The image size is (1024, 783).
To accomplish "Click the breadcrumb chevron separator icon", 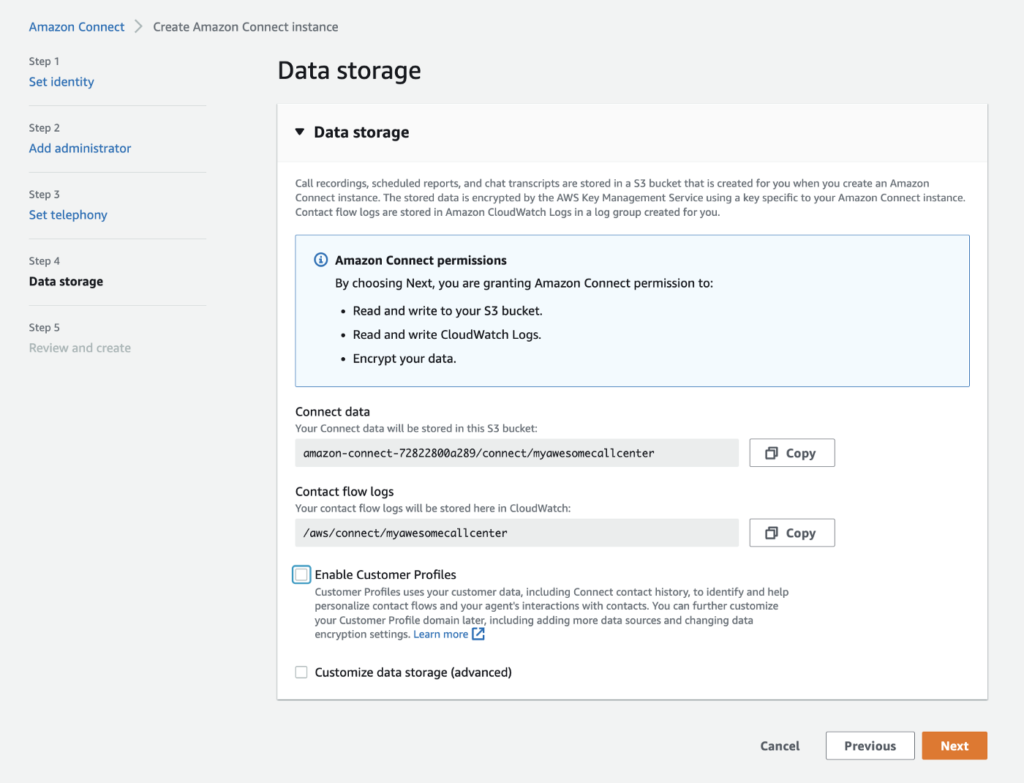I will click(138, 27).
